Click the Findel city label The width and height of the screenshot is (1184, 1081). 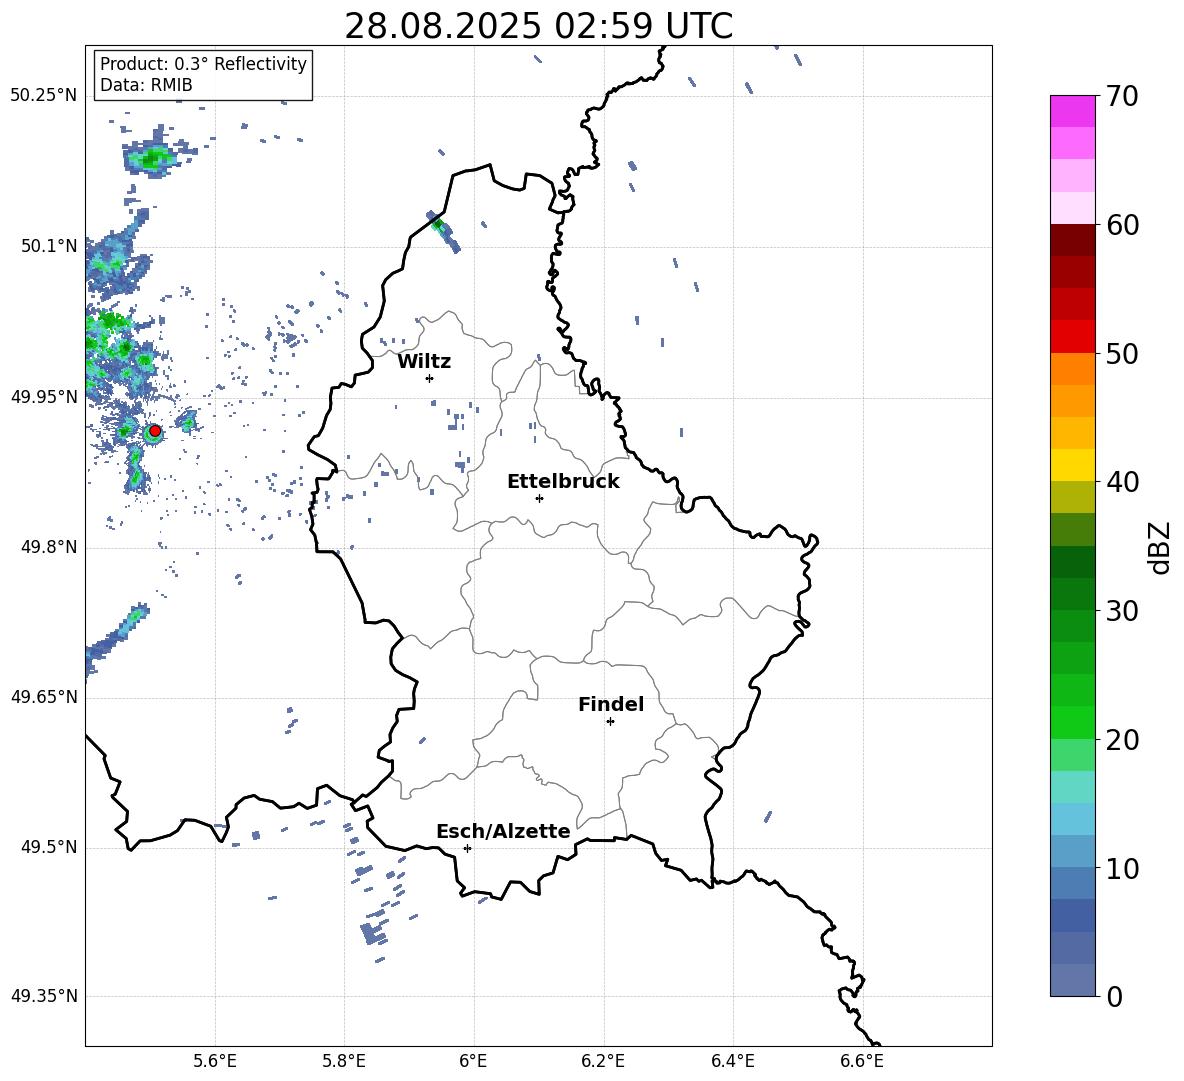tap(611, 704)
